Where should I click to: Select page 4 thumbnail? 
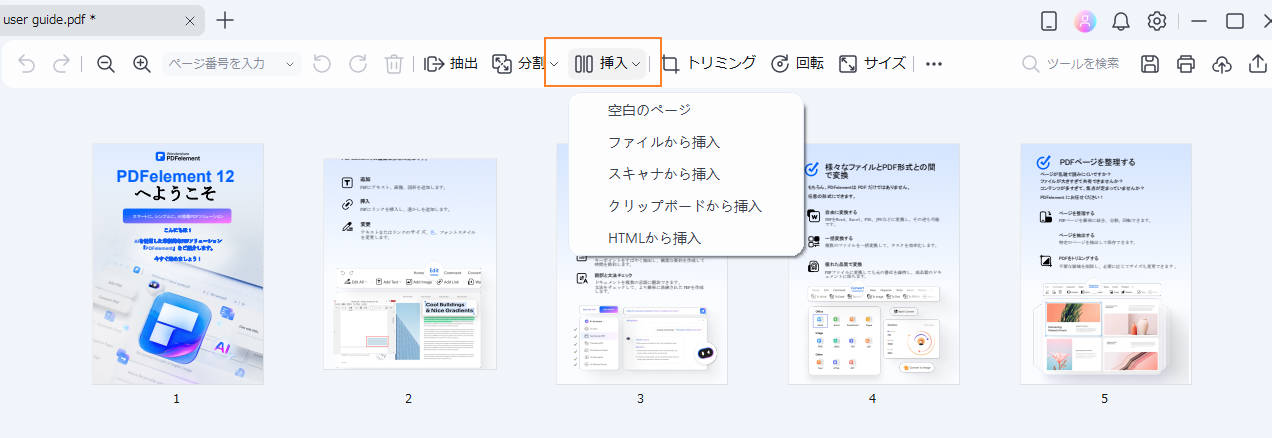click(874, 264)
